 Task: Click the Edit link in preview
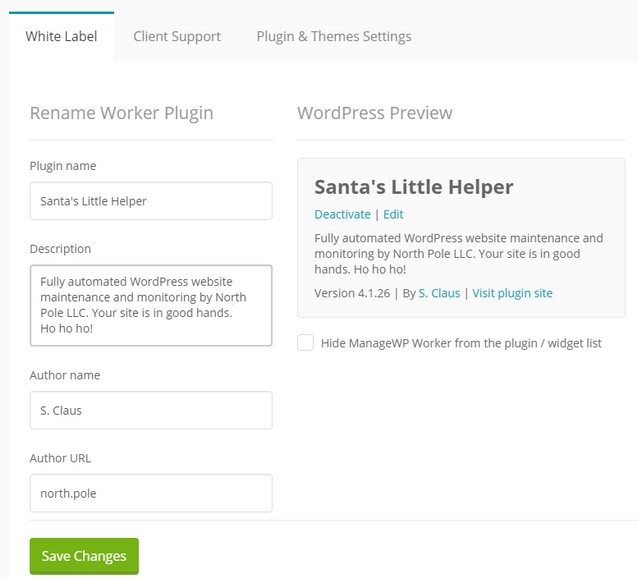pos(393,214)
